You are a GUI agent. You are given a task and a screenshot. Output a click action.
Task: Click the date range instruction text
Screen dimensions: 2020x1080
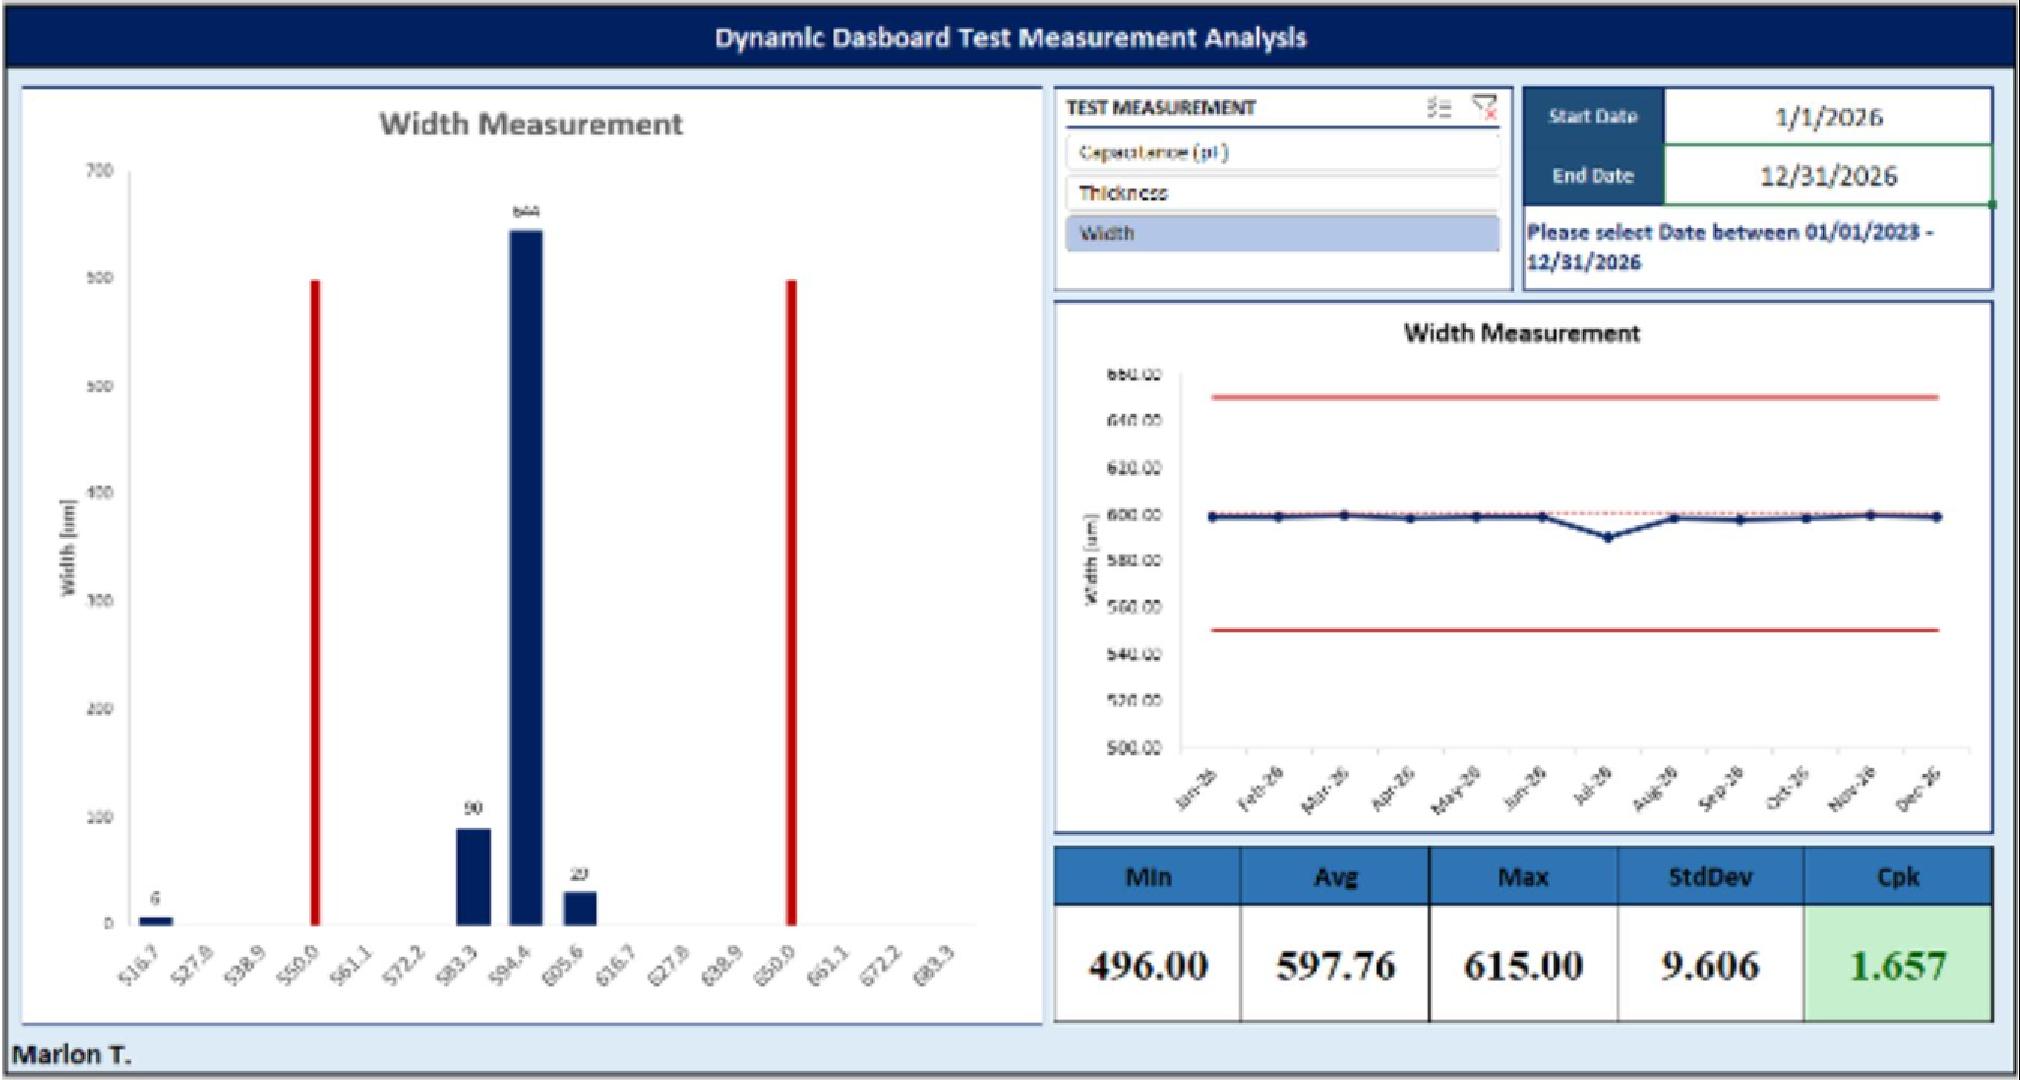[1730, 247]
